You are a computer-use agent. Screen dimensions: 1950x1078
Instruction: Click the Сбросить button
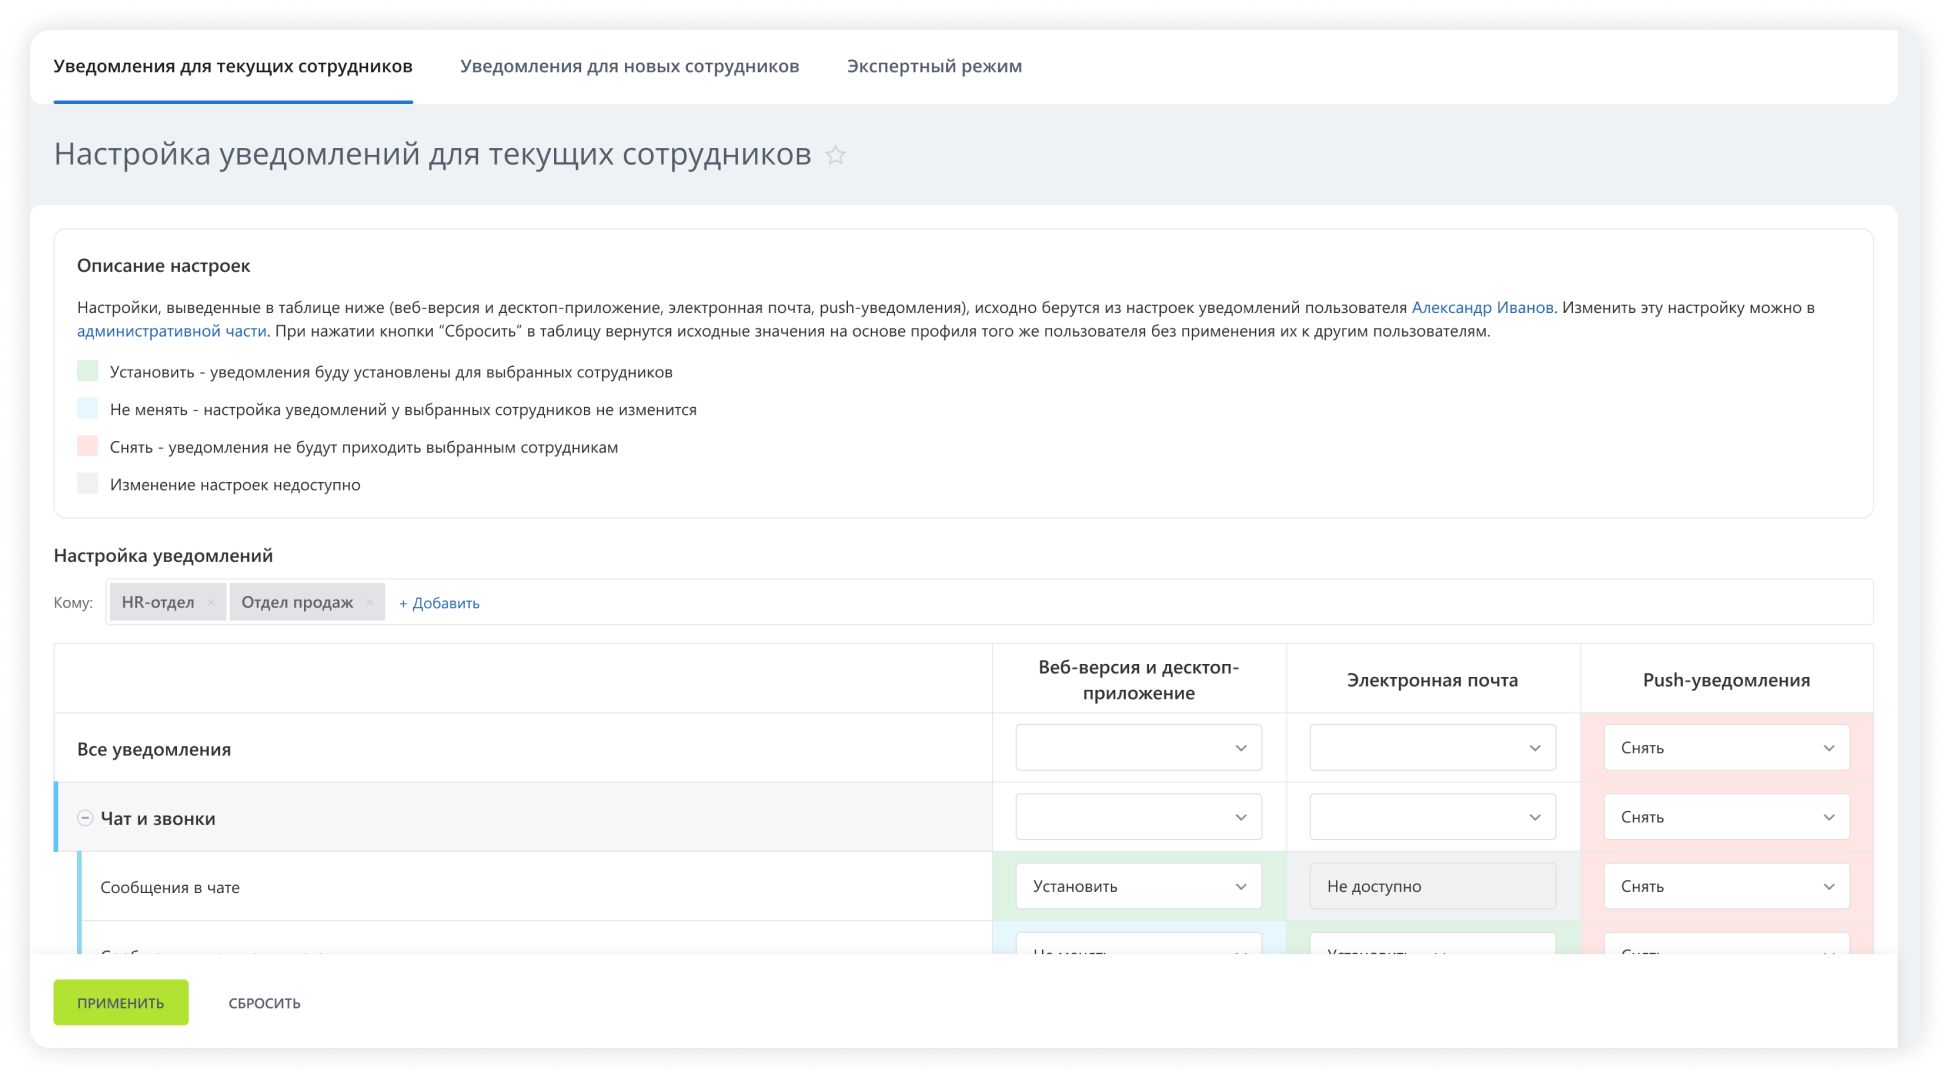pyautogui.click(x=264, y=1003)
